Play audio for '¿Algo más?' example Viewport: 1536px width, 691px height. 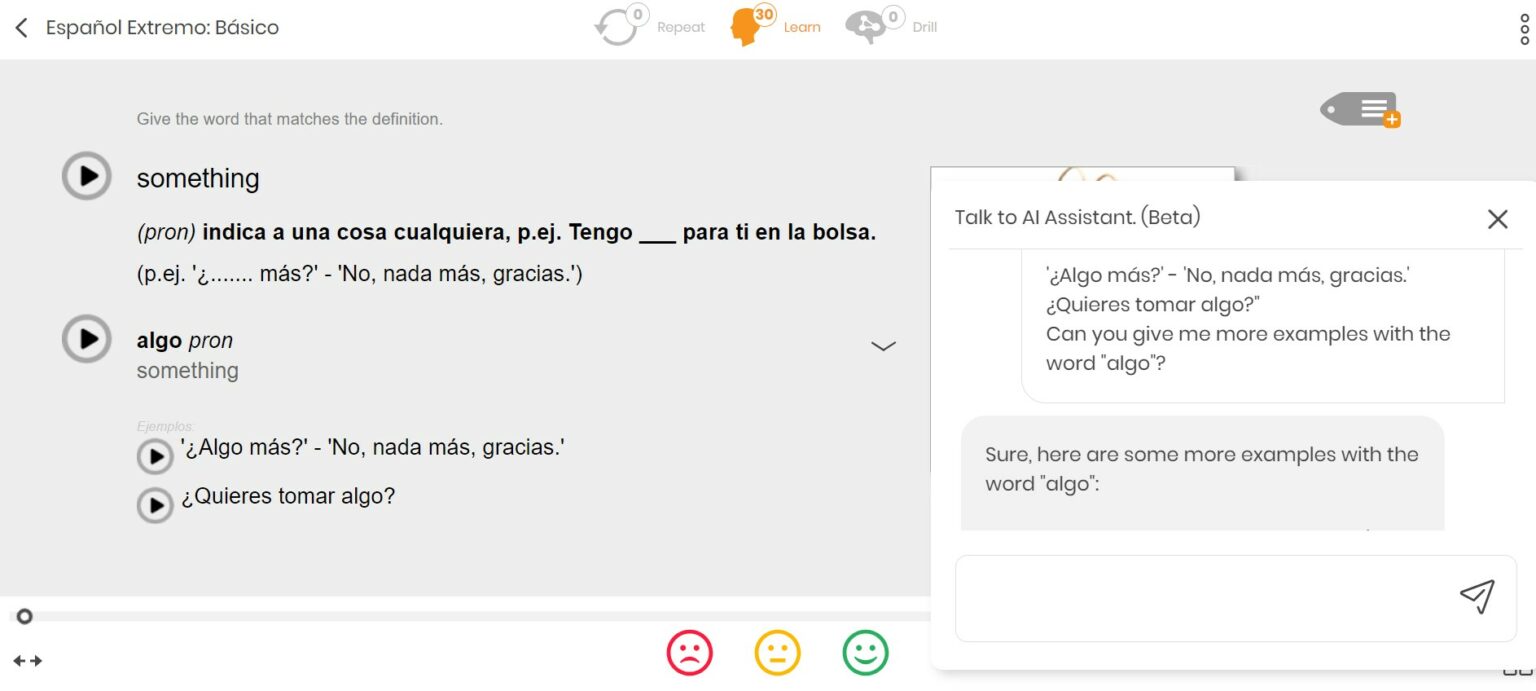pyautogui.click(x=156, y=456)
